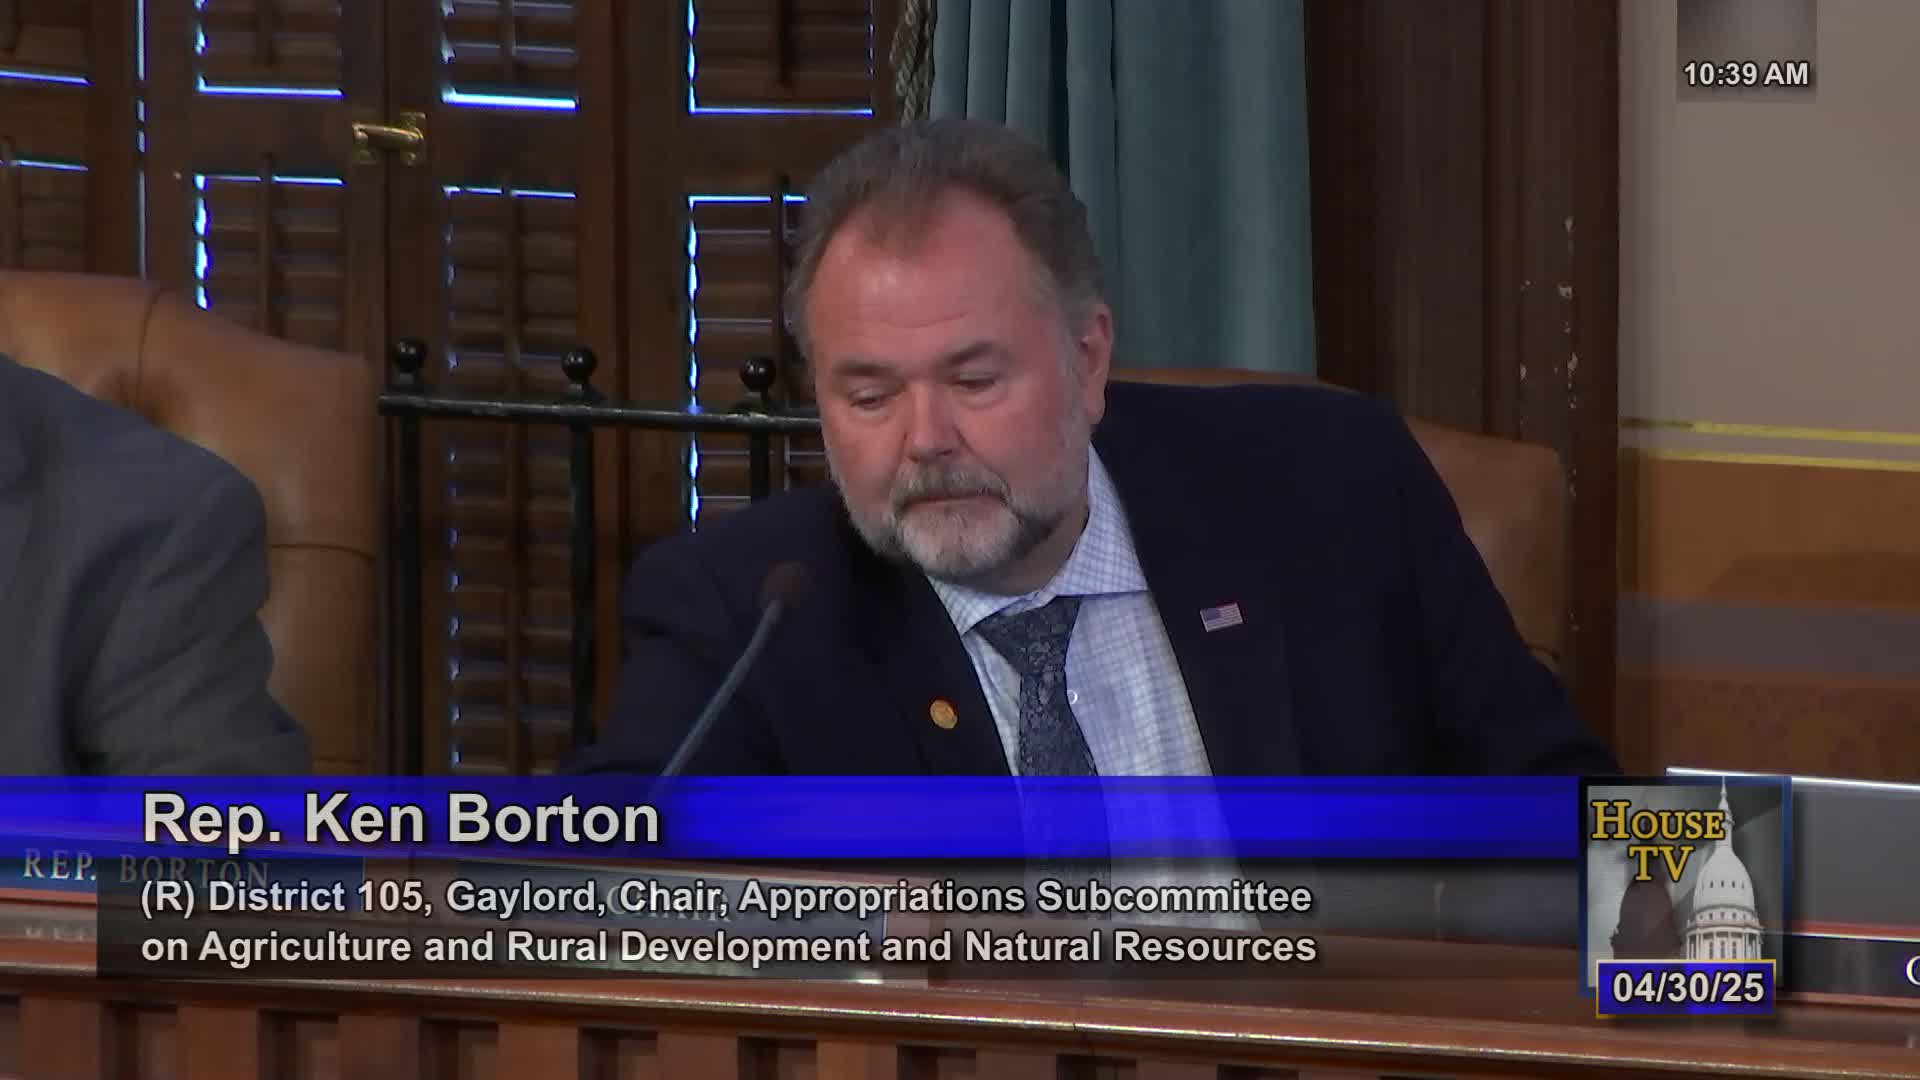Click the 10:39 AM timestamp overlay
1920x1080 pixels.
(1745, 75)
